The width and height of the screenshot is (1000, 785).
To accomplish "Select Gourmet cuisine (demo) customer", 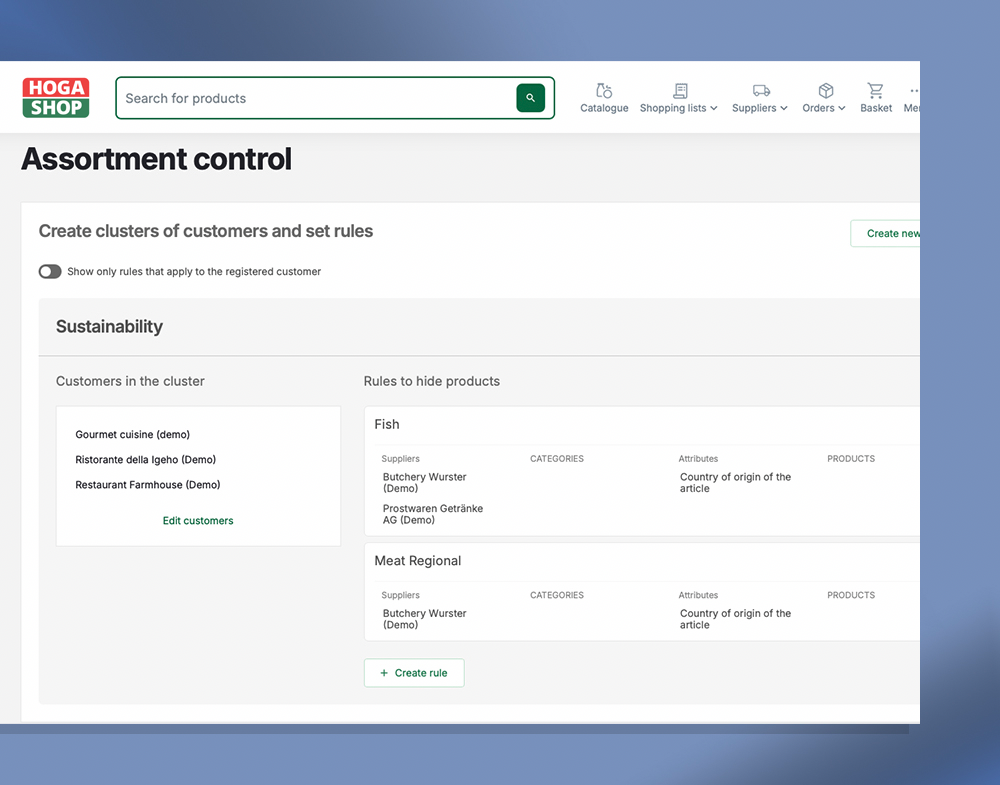I will point(132,435).
